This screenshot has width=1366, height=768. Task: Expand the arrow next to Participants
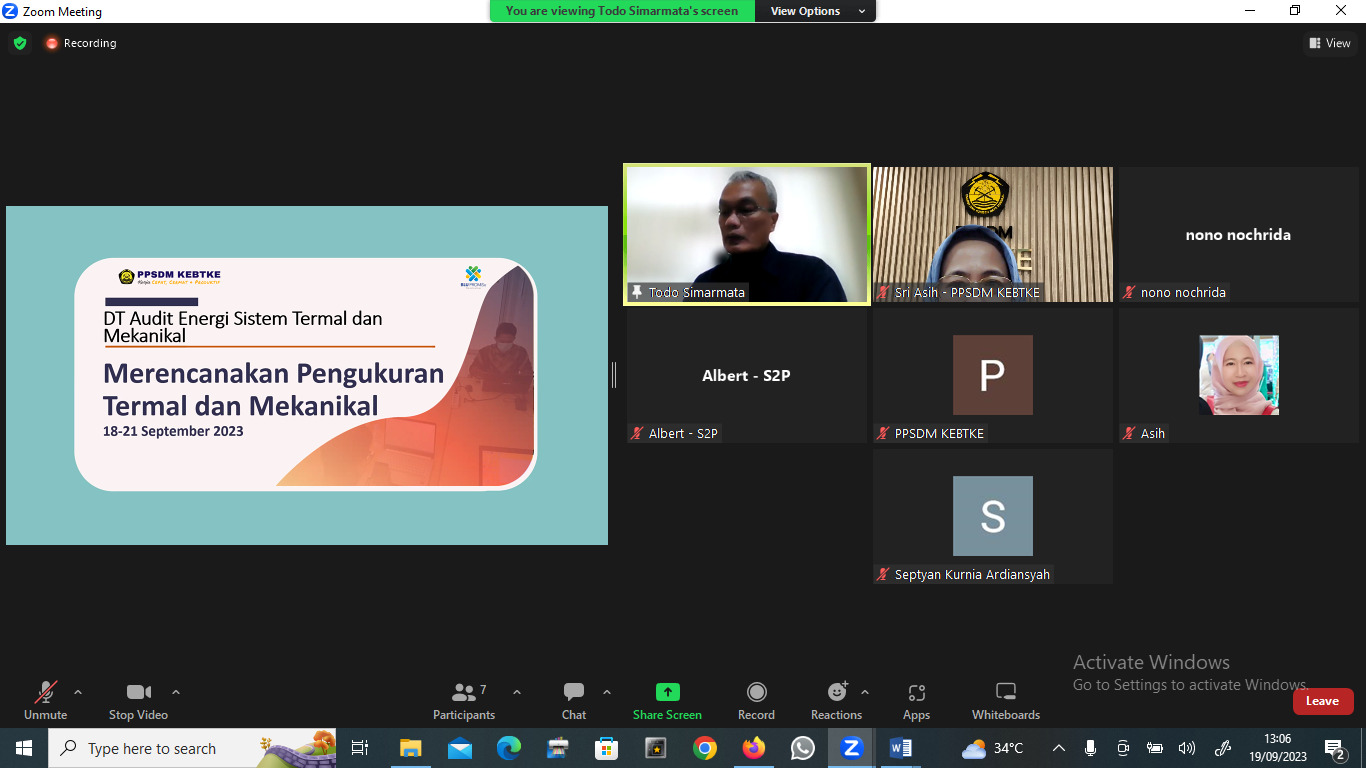(x=517, y=692)
